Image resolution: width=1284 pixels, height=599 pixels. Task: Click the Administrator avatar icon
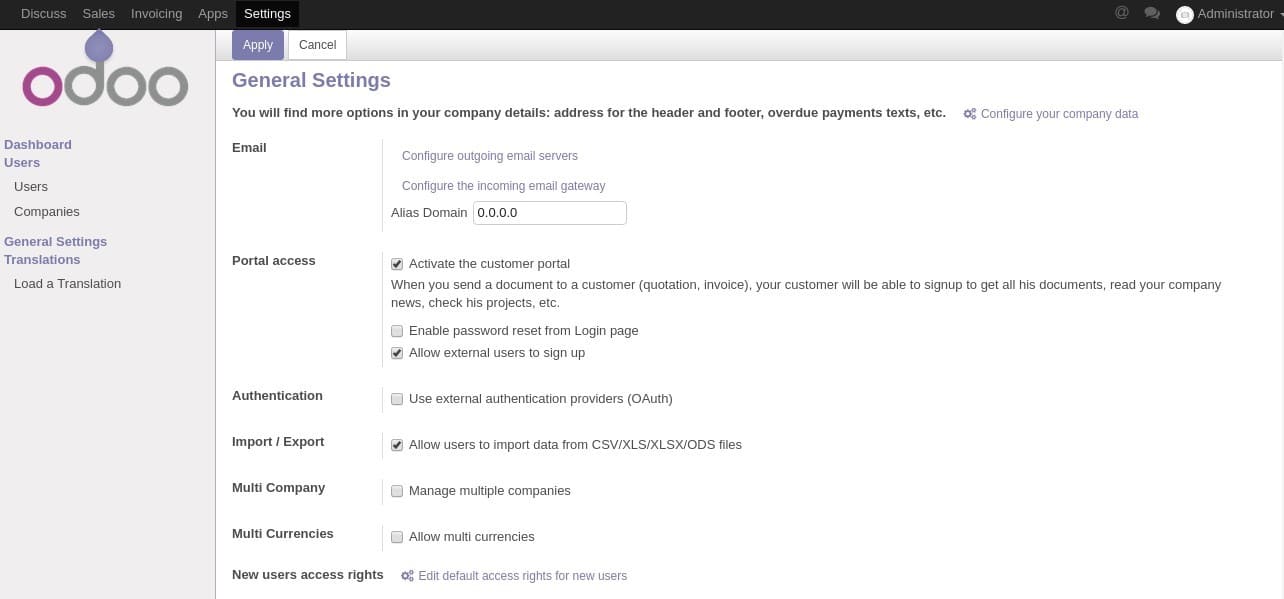[x=1185, y=14]
